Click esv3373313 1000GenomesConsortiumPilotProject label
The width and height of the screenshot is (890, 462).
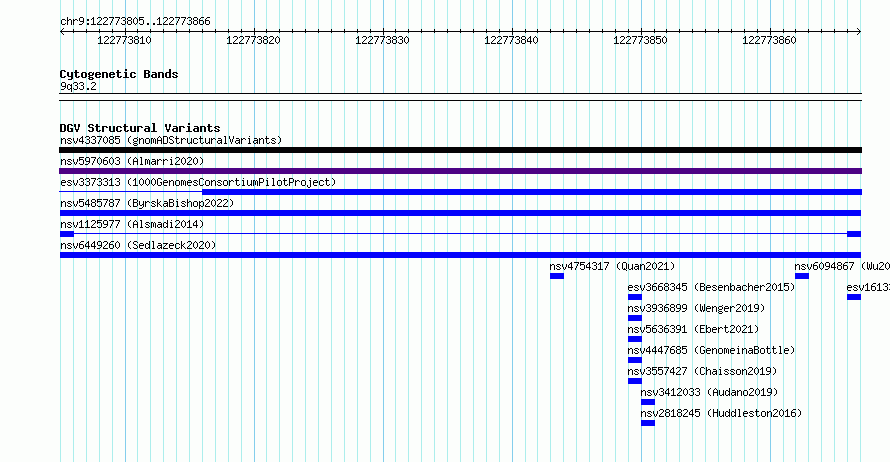[x=198, y=182]
